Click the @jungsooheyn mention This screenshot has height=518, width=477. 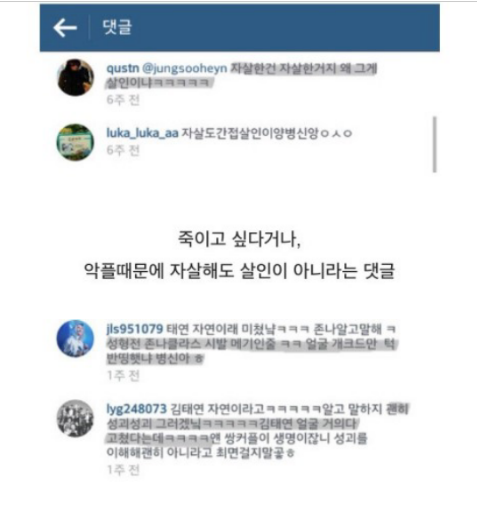184,69
